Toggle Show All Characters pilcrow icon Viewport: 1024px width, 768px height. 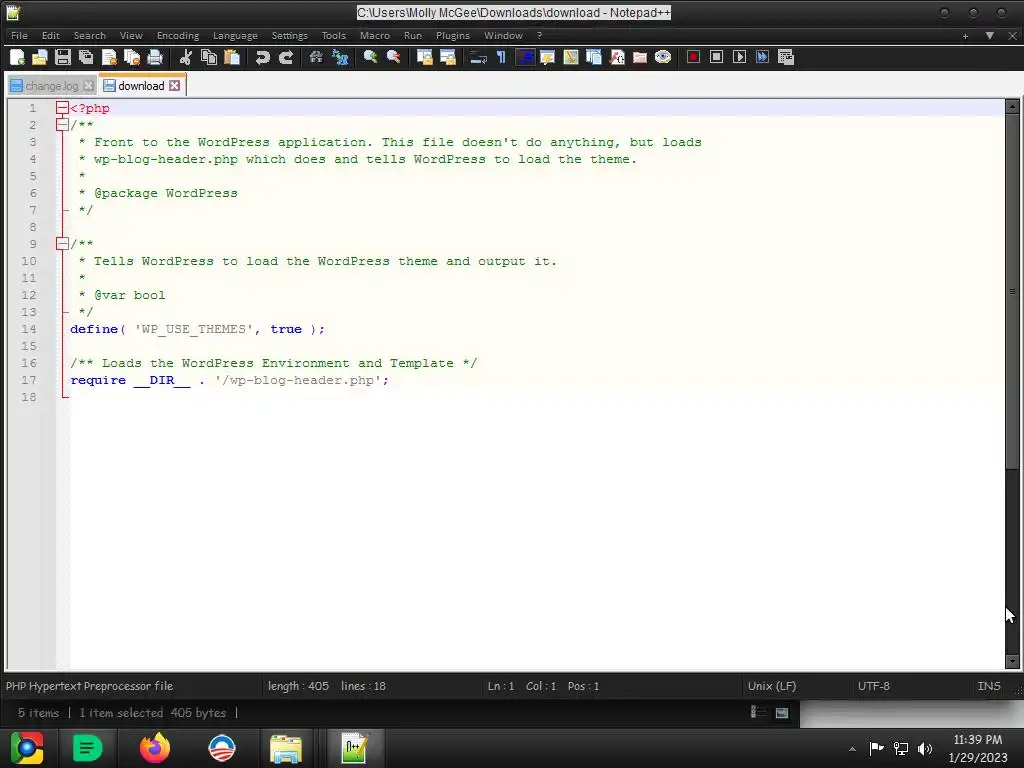[x=501, y=57]
